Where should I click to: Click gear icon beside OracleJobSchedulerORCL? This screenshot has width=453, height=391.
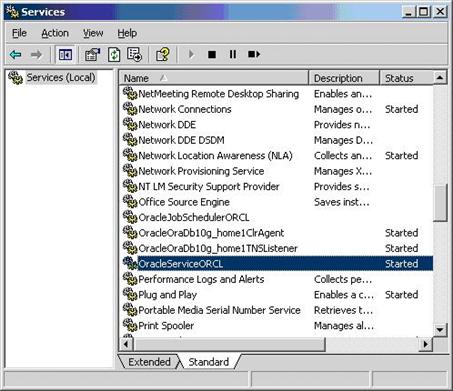tap(130, 217)
